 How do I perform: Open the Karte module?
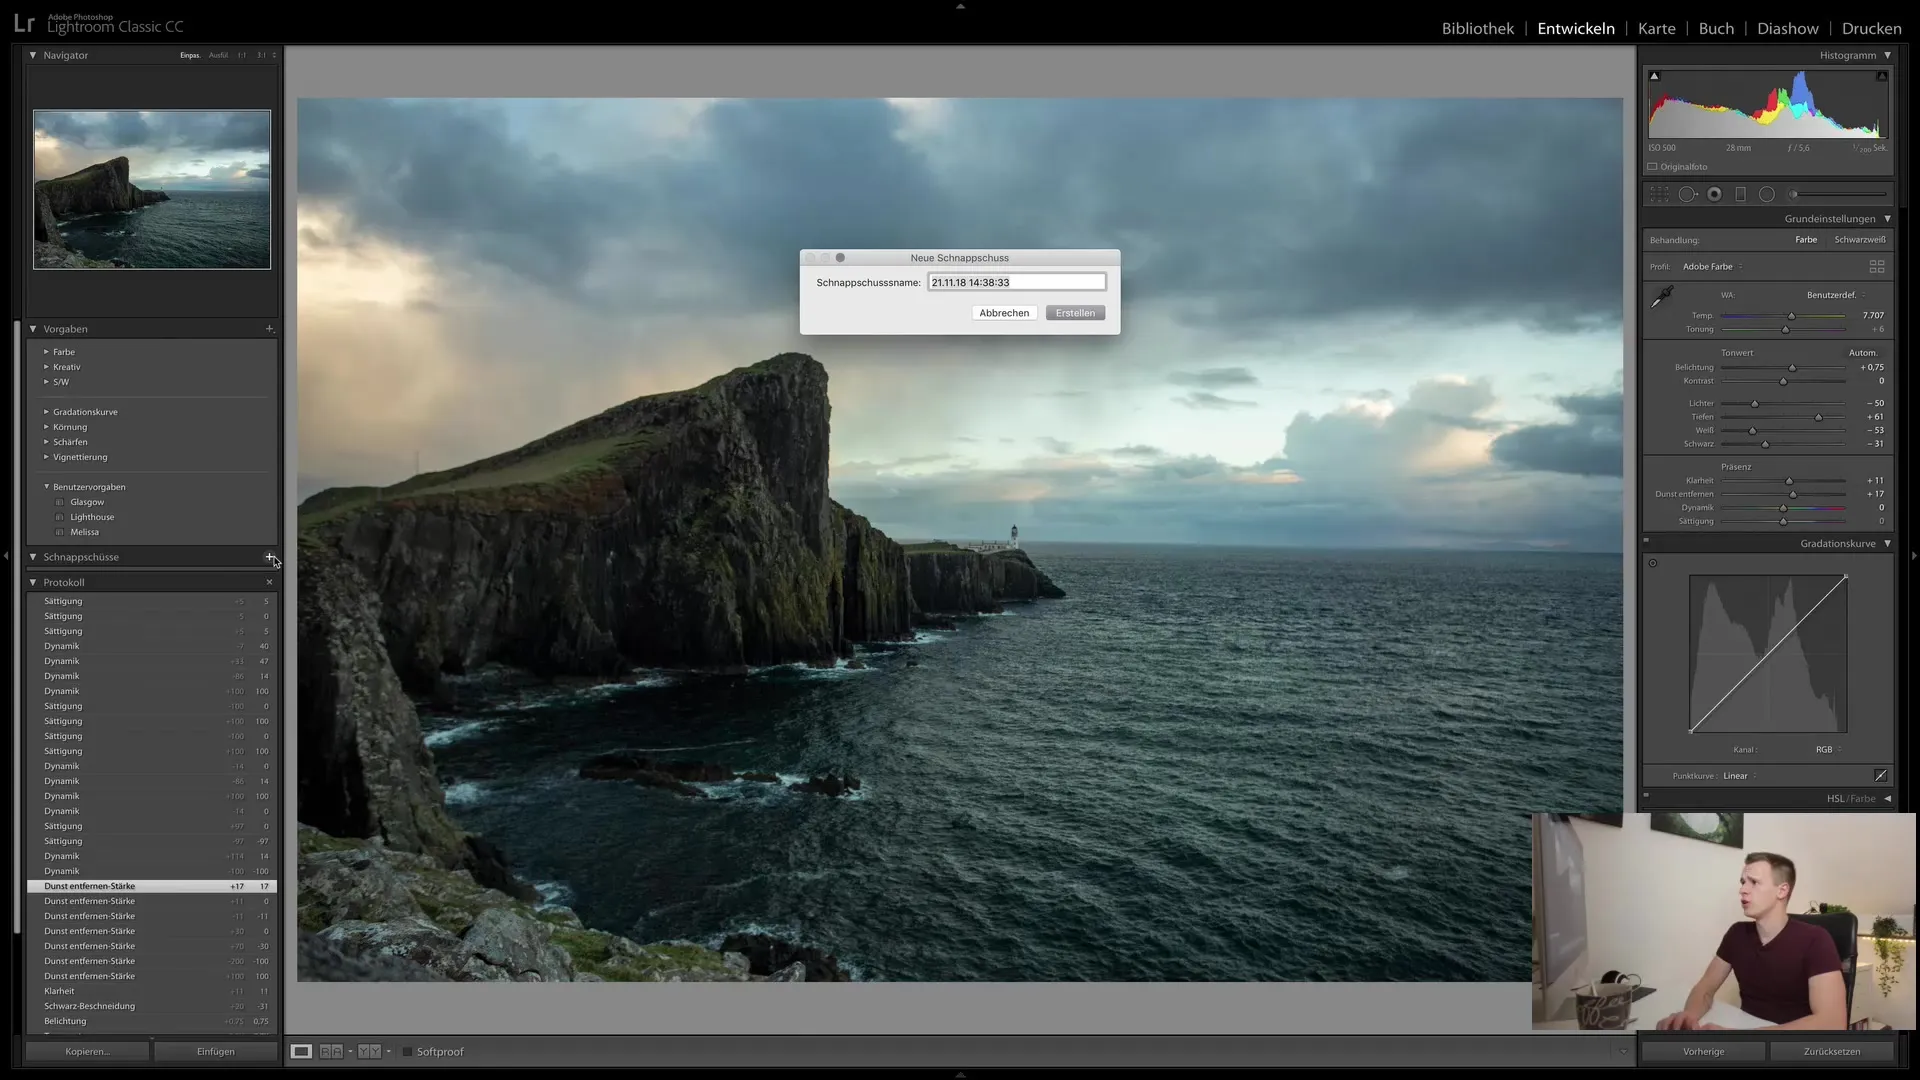(1656, 29)
